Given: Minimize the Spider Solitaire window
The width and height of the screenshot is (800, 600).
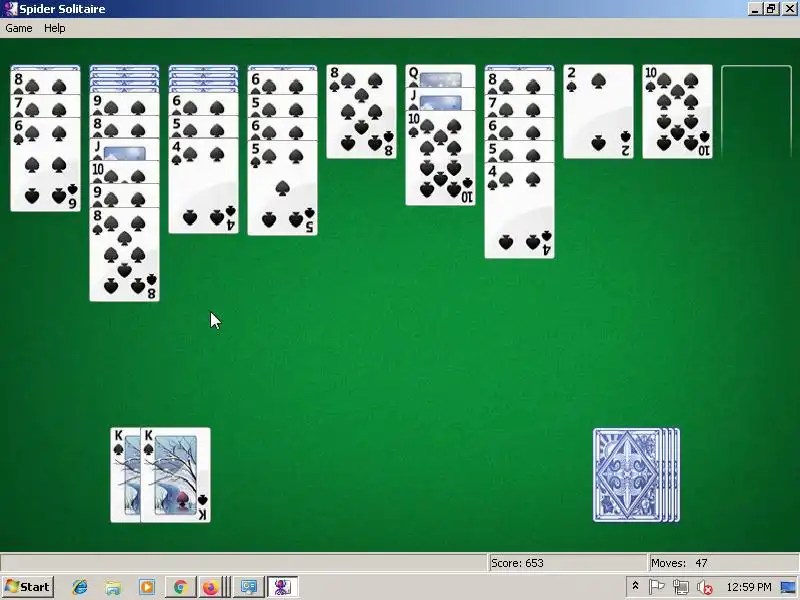Looking at the screenshot, I should click(756, 9).
